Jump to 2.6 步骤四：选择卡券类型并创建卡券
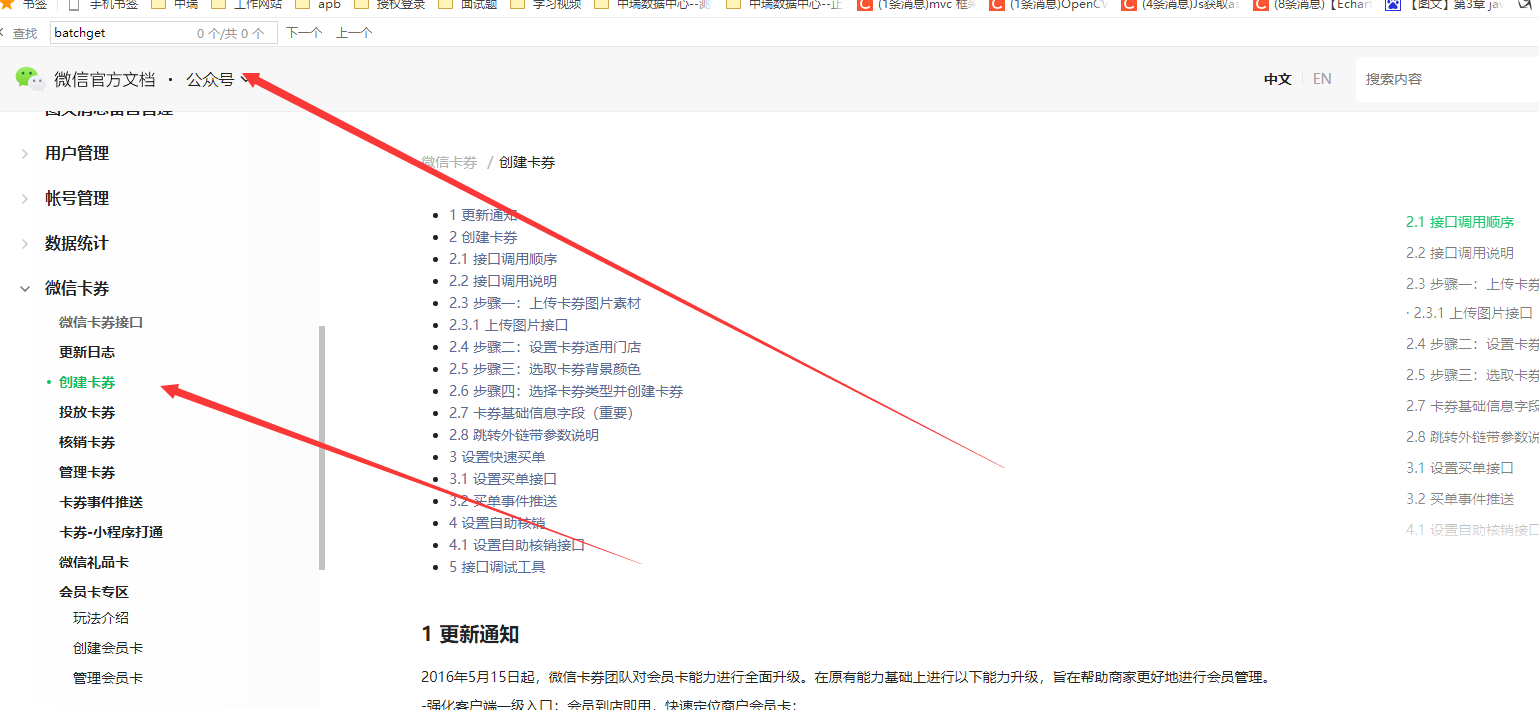 566,391
